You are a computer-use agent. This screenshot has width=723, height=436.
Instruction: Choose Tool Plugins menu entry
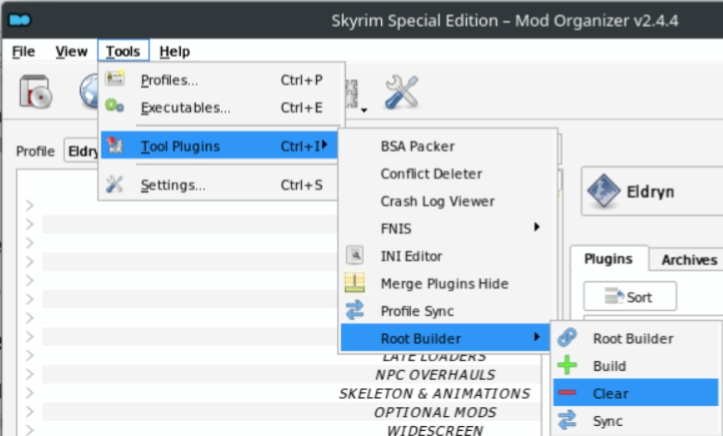pos(219,146)
